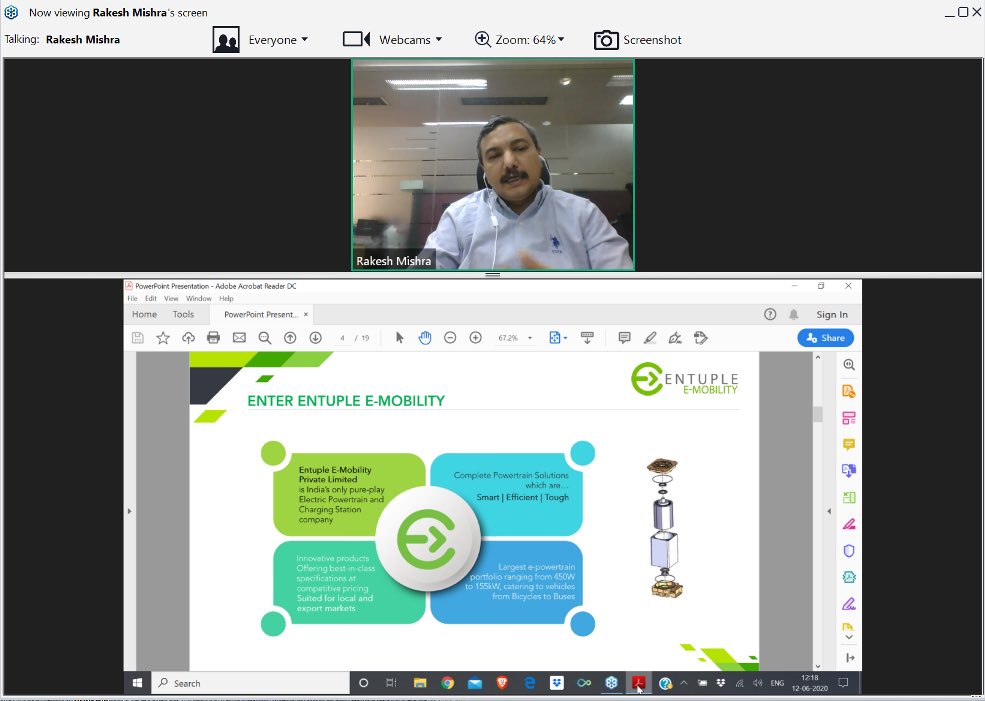Click the blue Share button
This screenshot has width=985, height=701.
tap(825, 338)
